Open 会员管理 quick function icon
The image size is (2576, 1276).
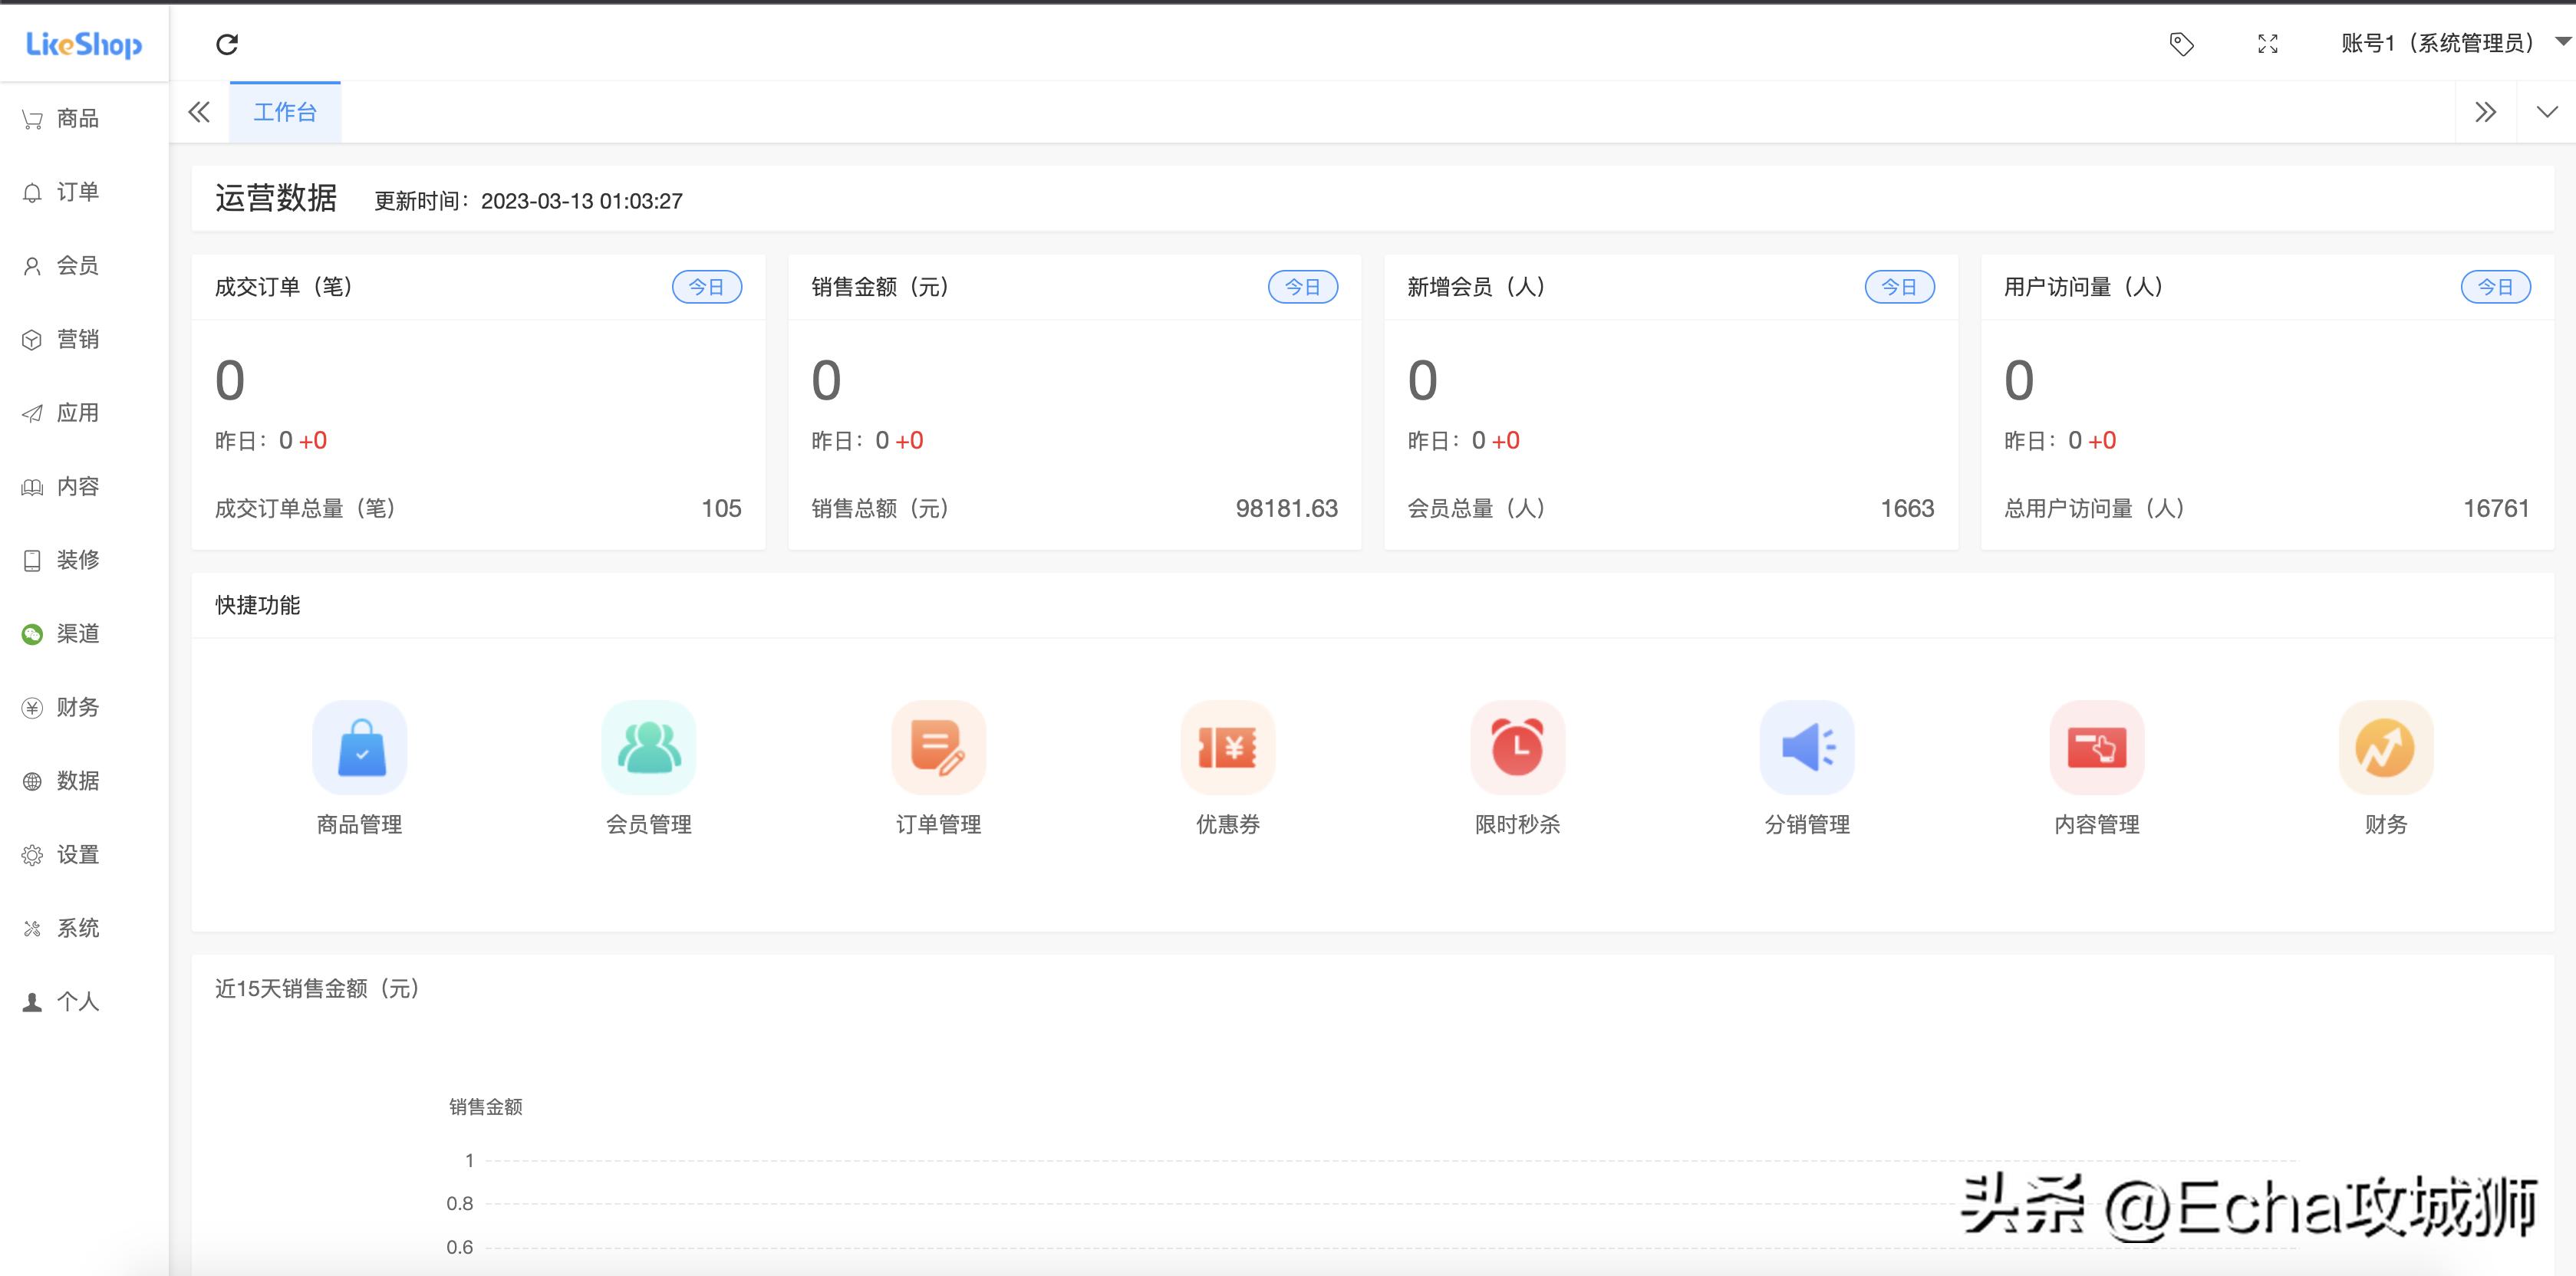tap(648, 747)
